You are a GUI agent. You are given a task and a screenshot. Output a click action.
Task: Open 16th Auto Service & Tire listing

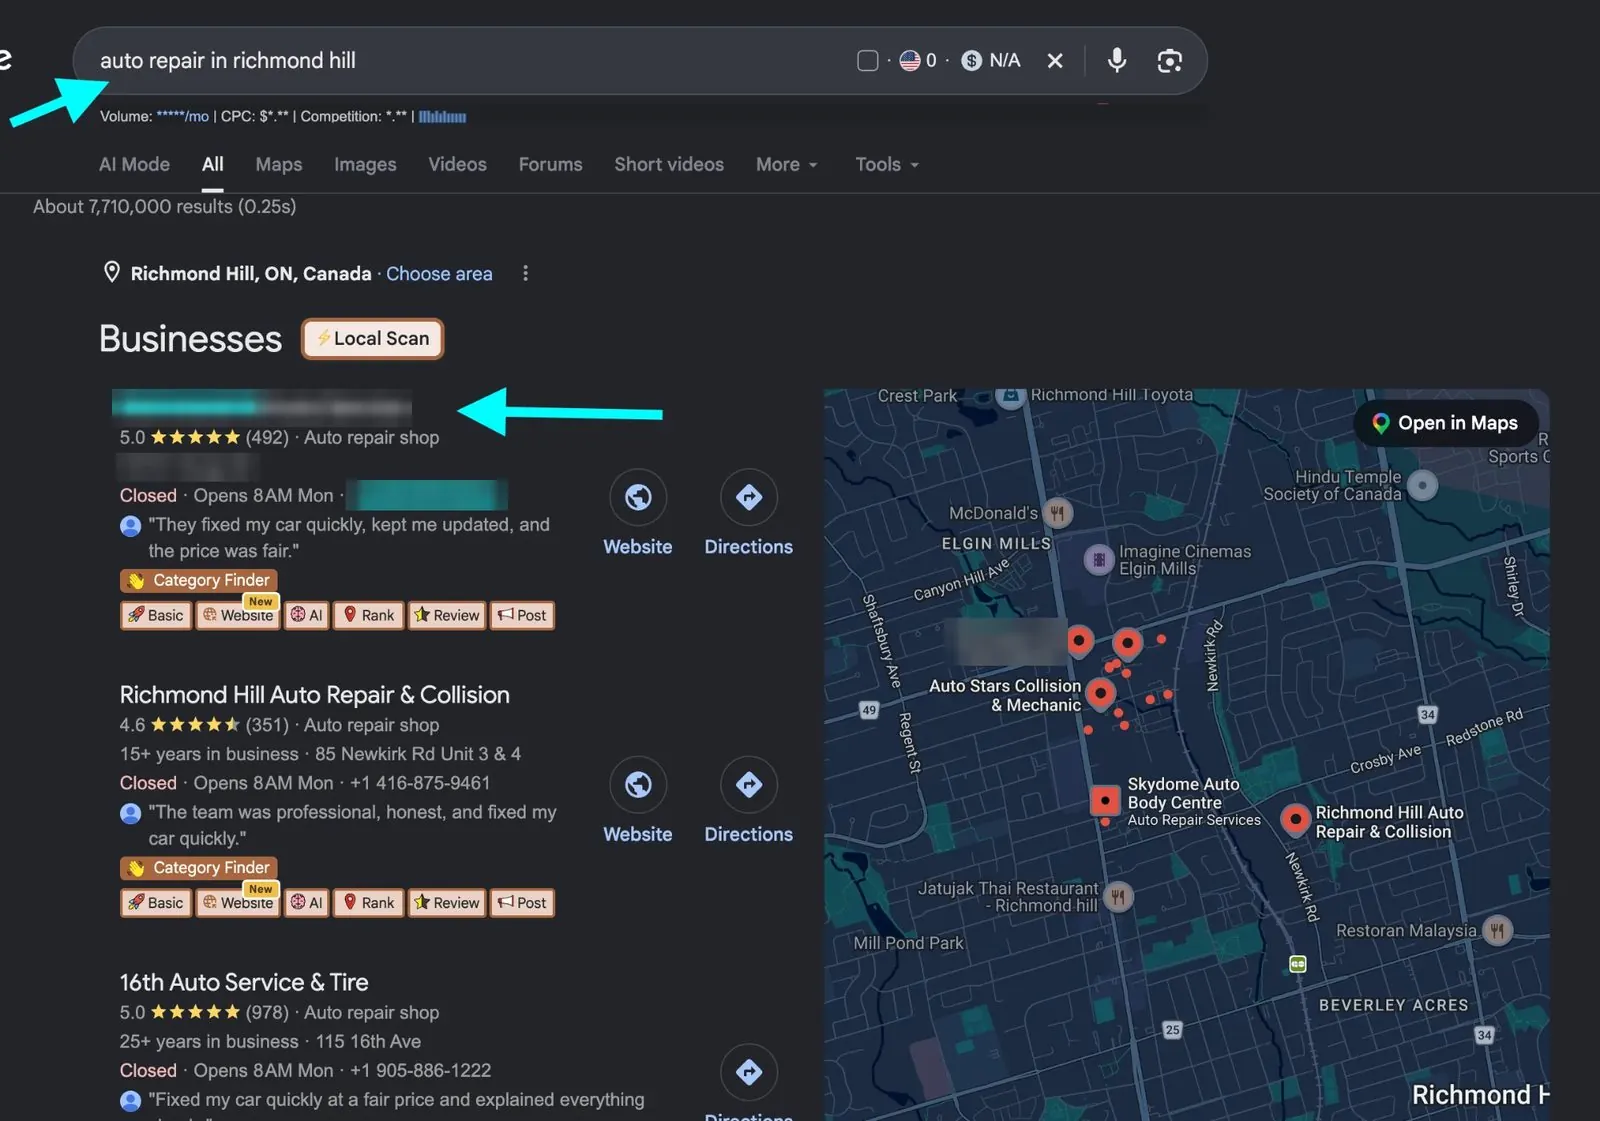click(x=244, y=982)
